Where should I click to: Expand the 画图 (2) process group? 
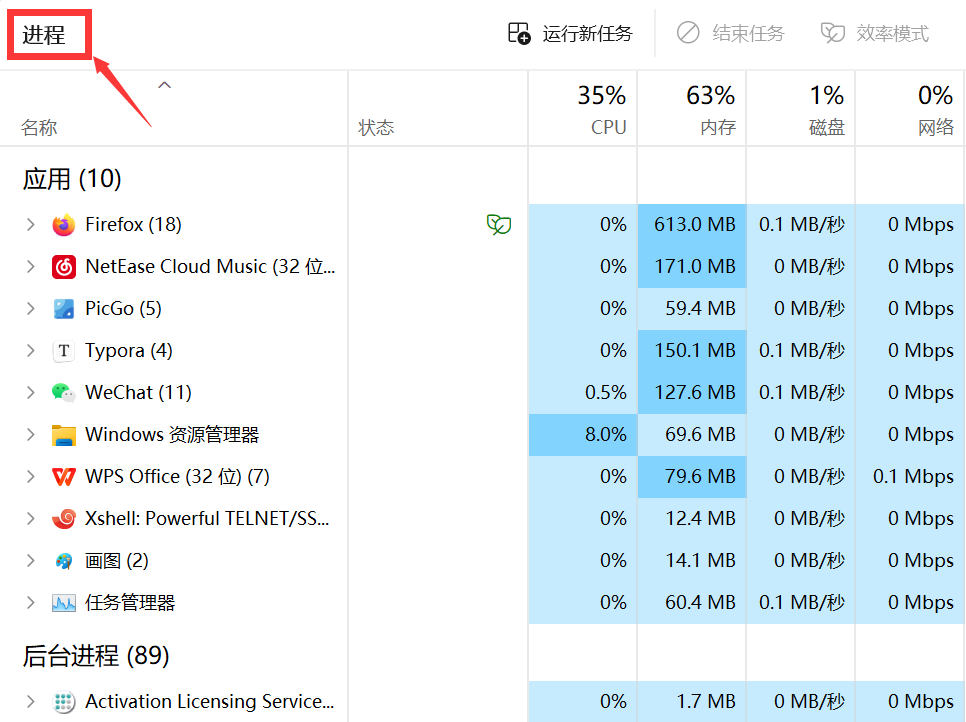30,560
